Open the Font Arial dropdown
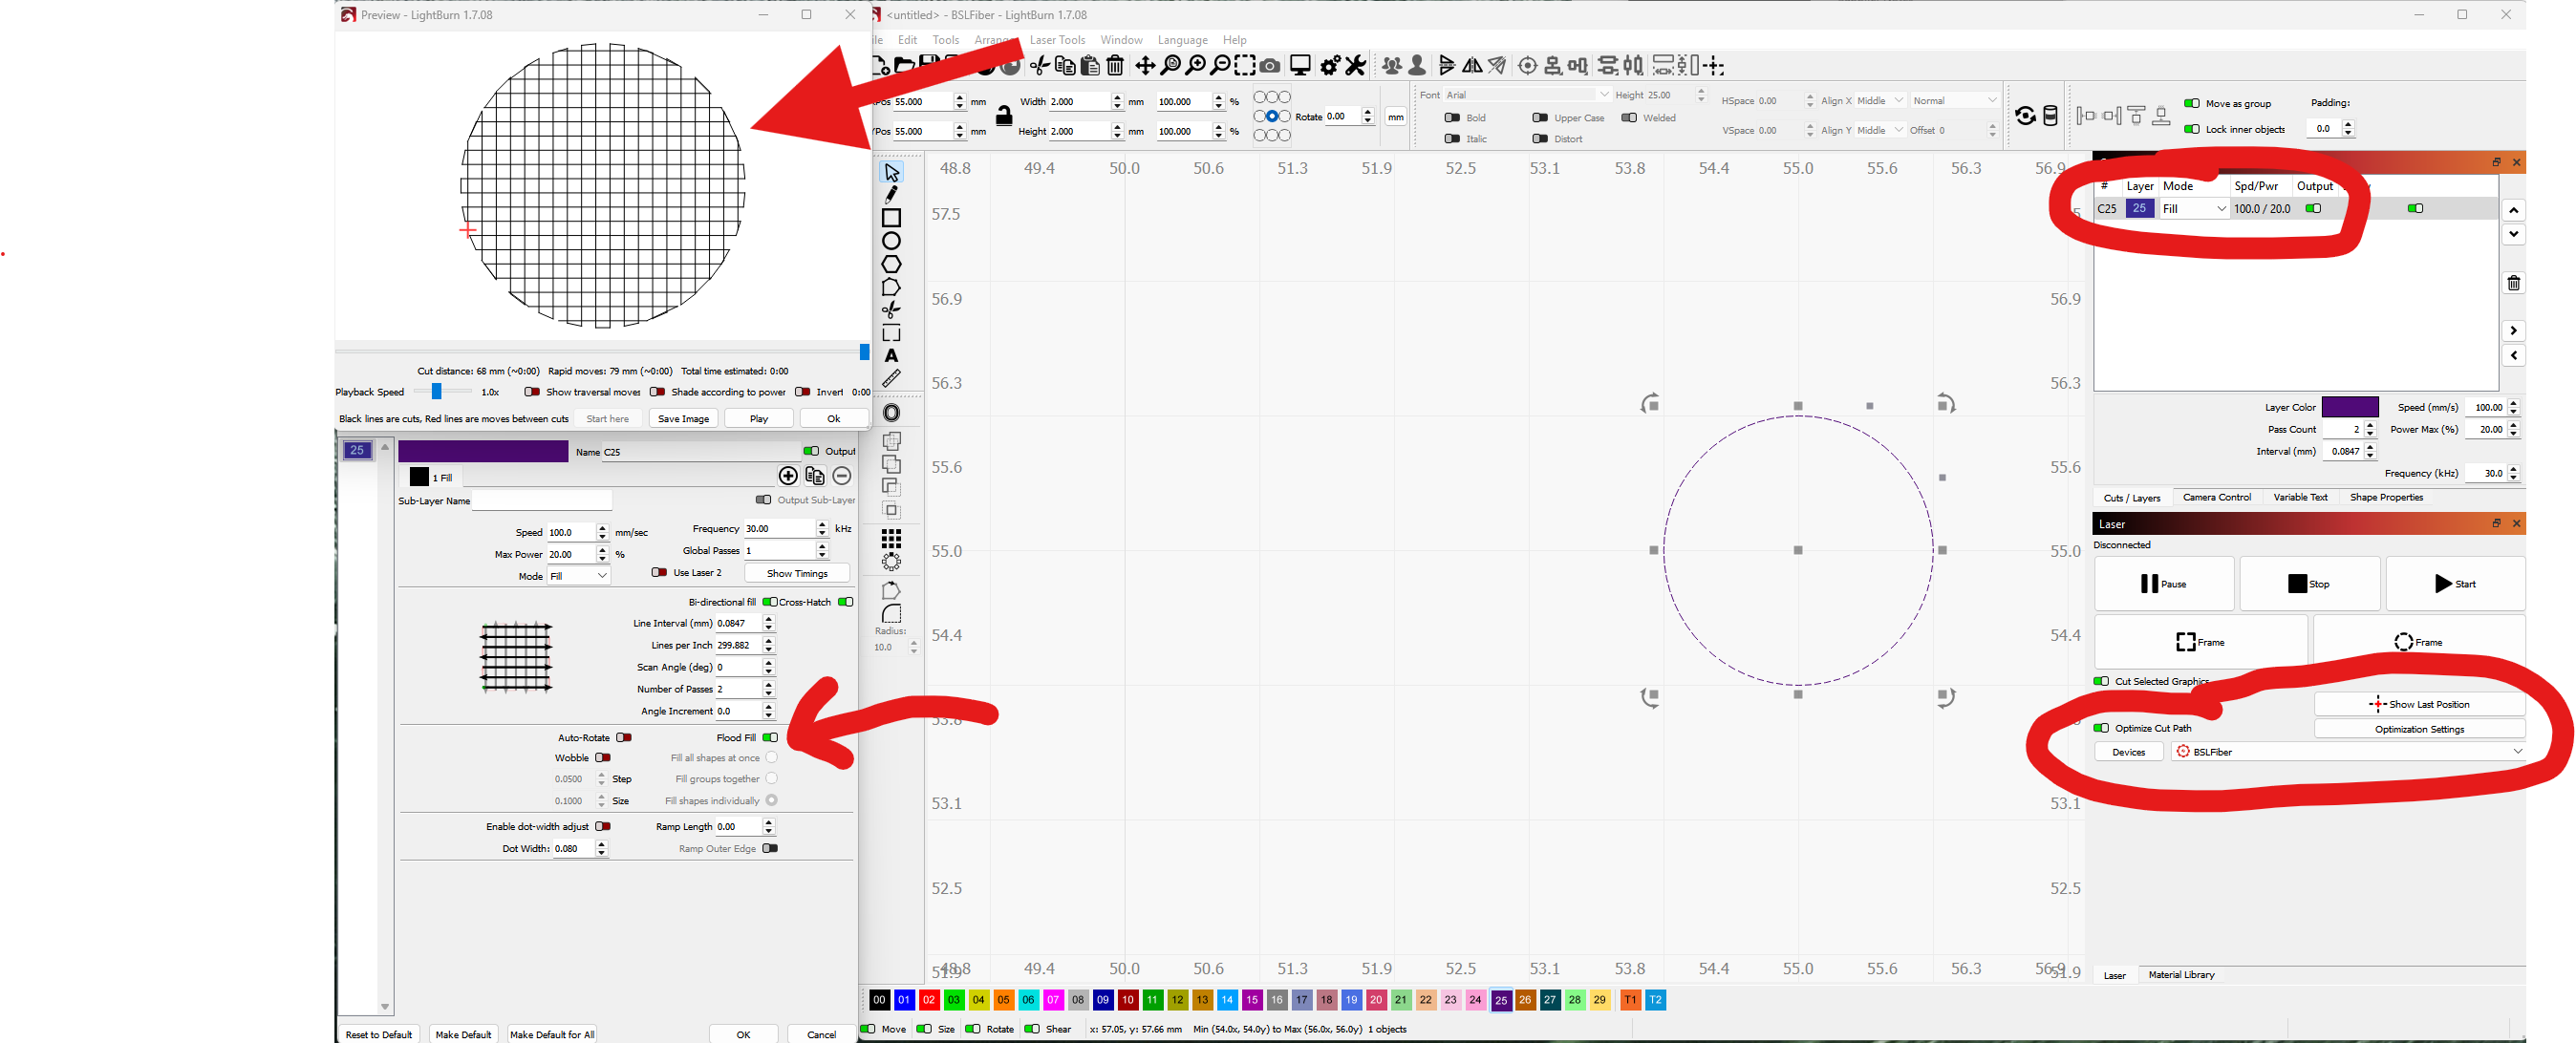This screenshot has height=1043, width=2576. tap(1527, 95)
